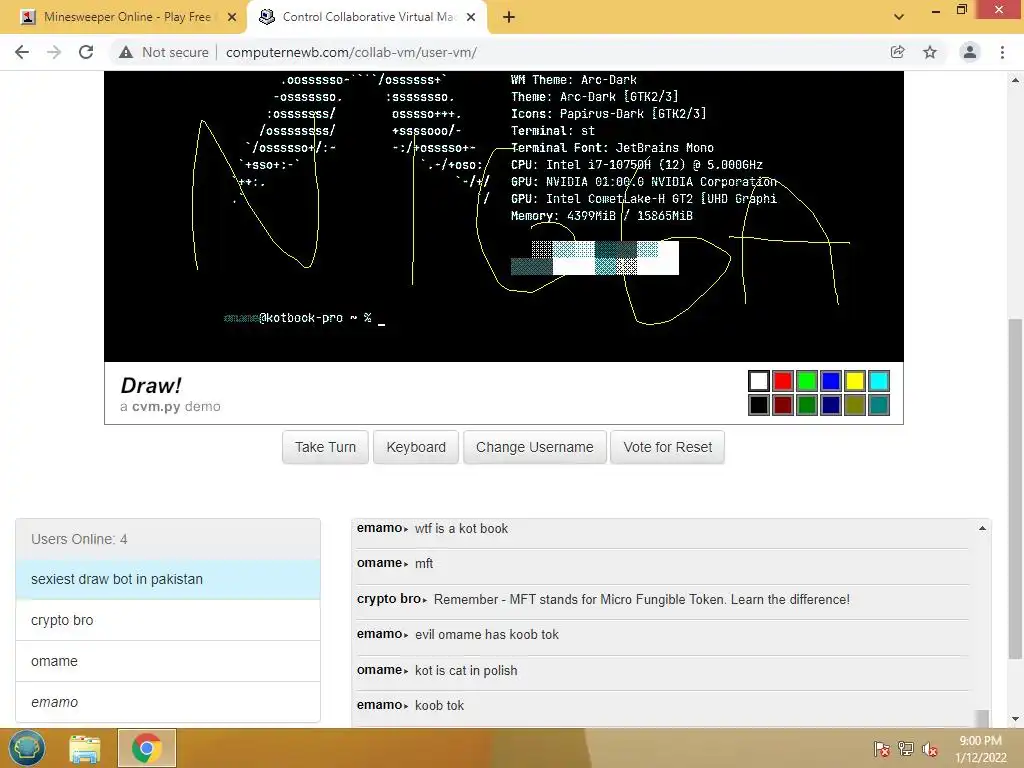Click the Chrome taskbar icon
The height and width of the screenshot is (768, 1024).
tap(146, 748)
